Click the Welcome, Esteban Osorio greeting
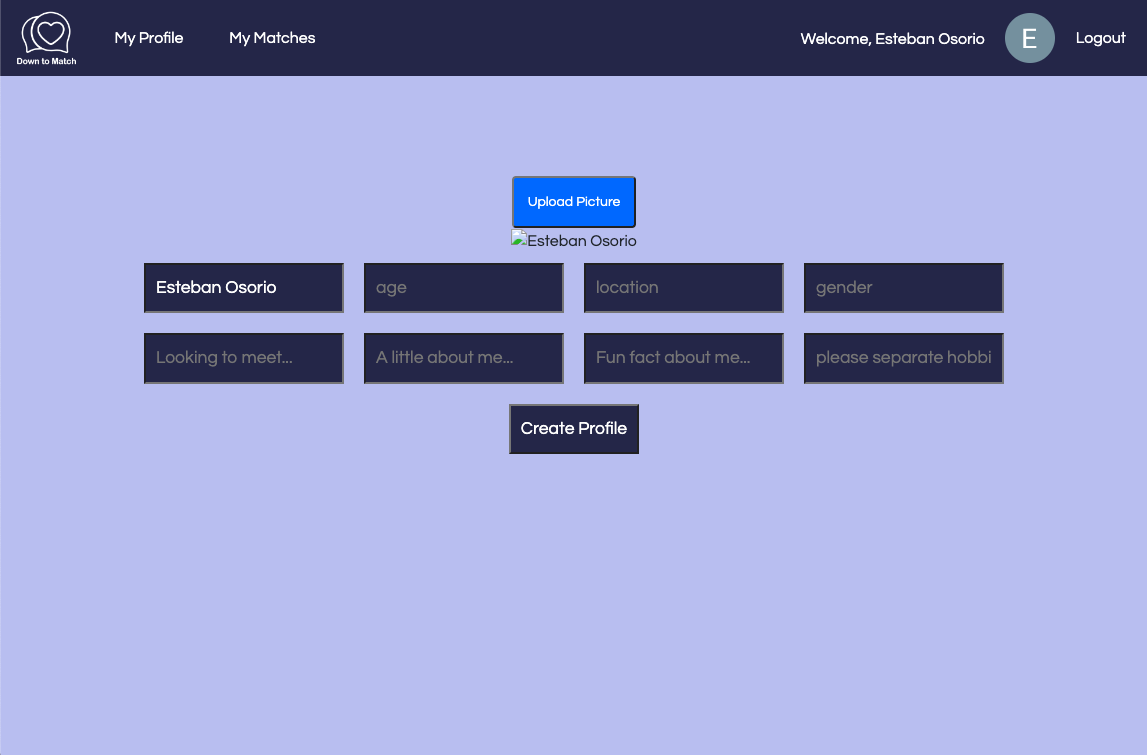 point(891,39)
